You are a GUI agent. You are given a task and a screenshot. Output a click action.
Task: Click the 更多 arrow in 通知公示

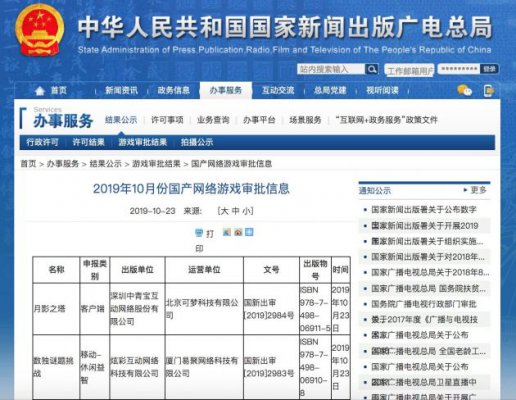(x=465, y=190)
